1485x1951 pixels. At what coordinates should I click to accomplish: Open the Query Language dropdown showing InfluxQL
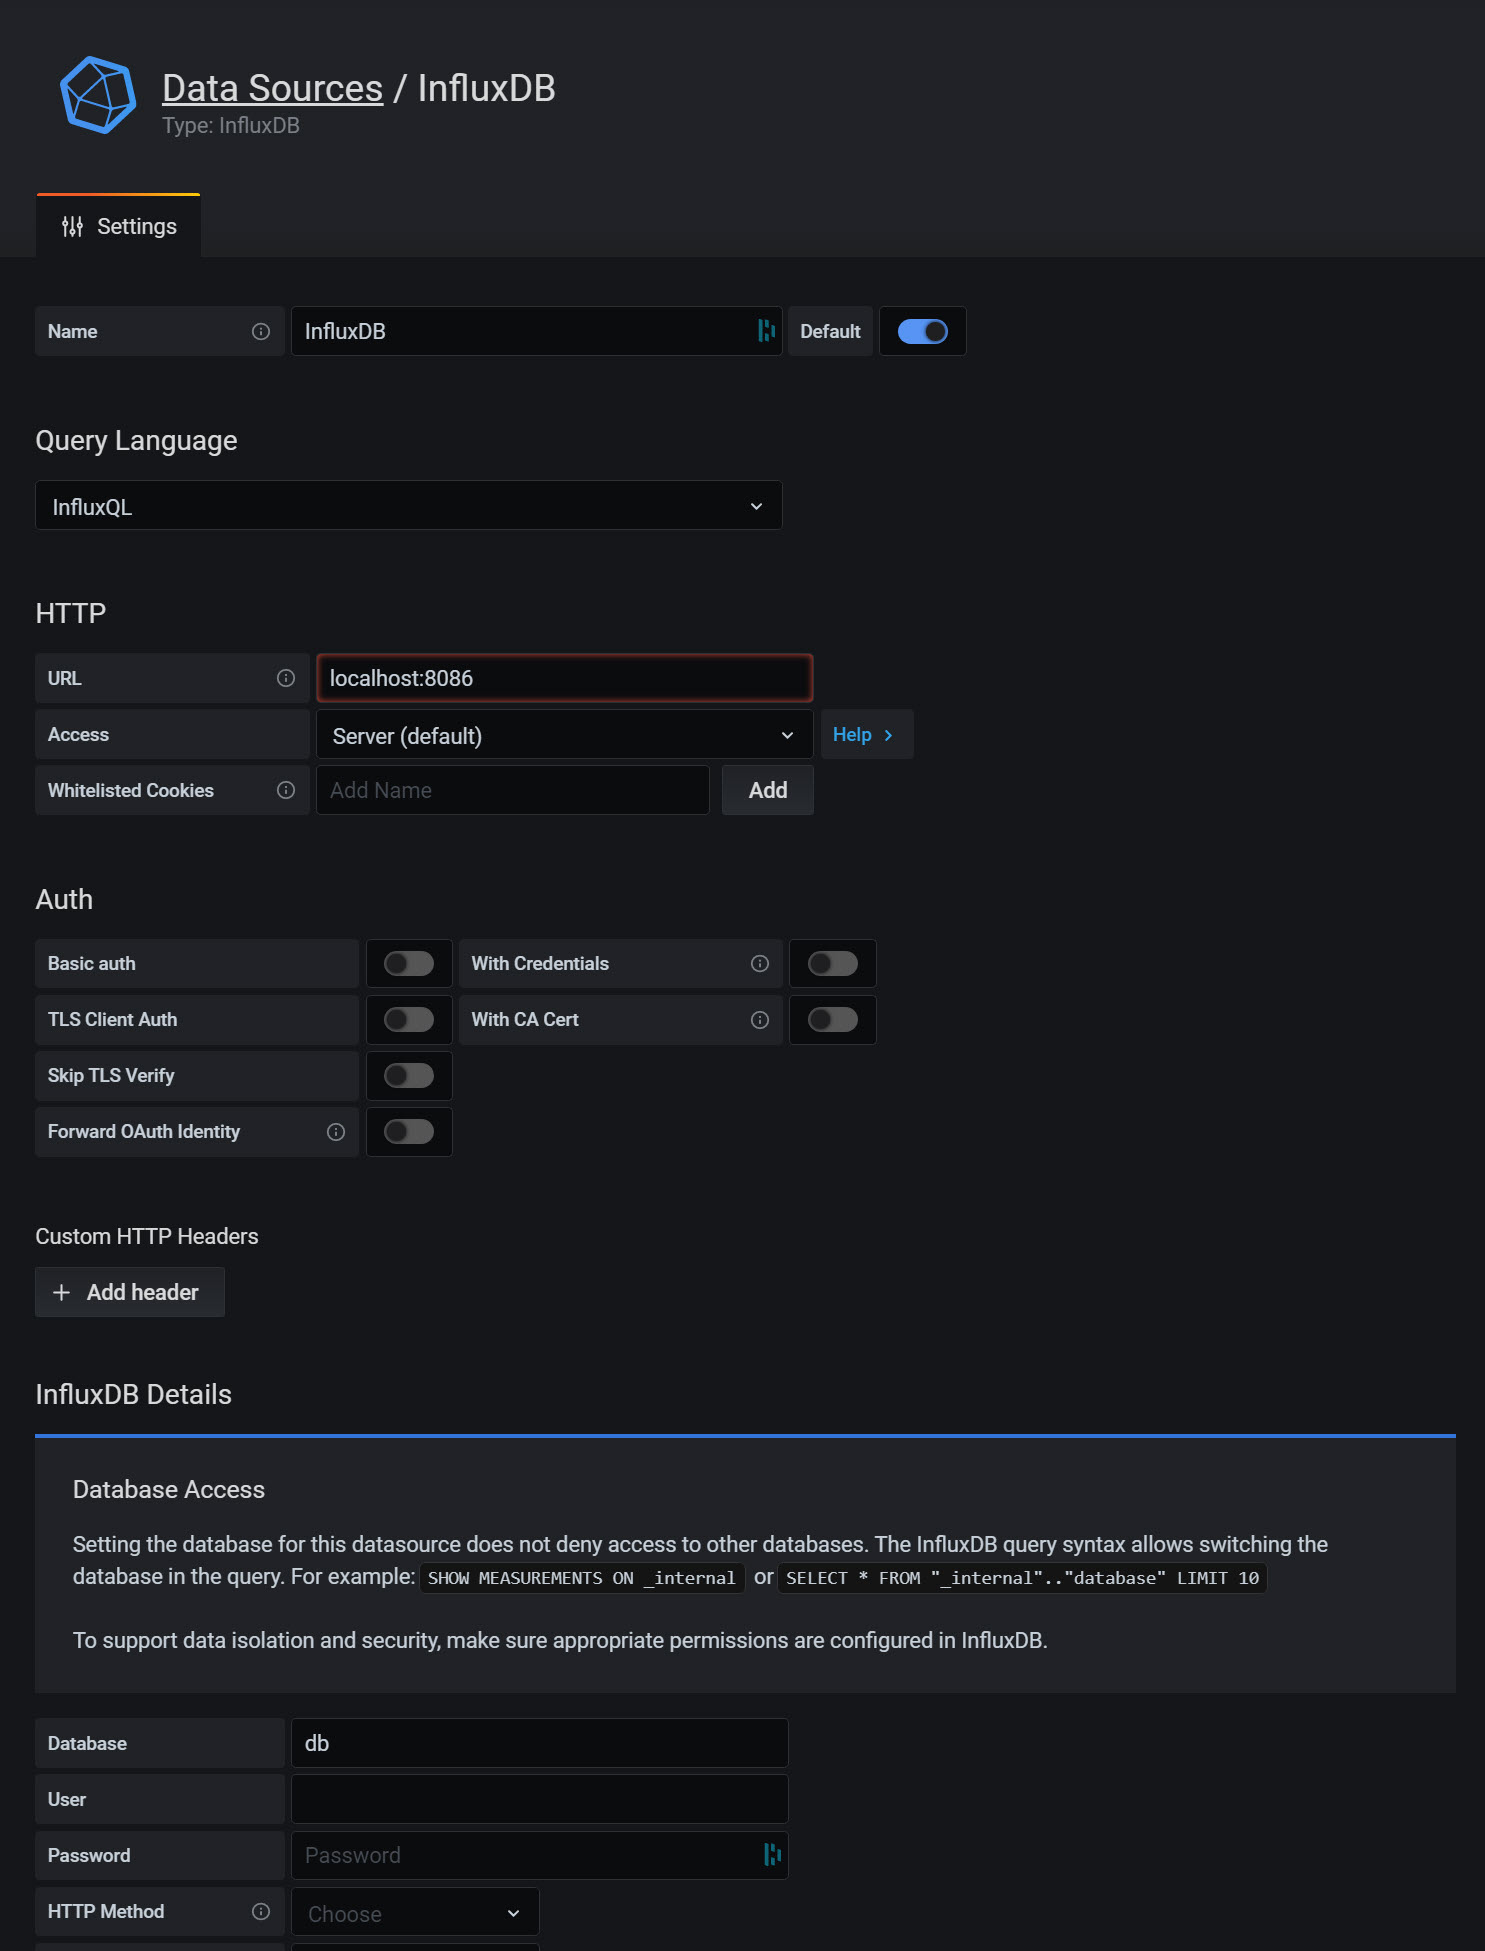pos(409,506)
